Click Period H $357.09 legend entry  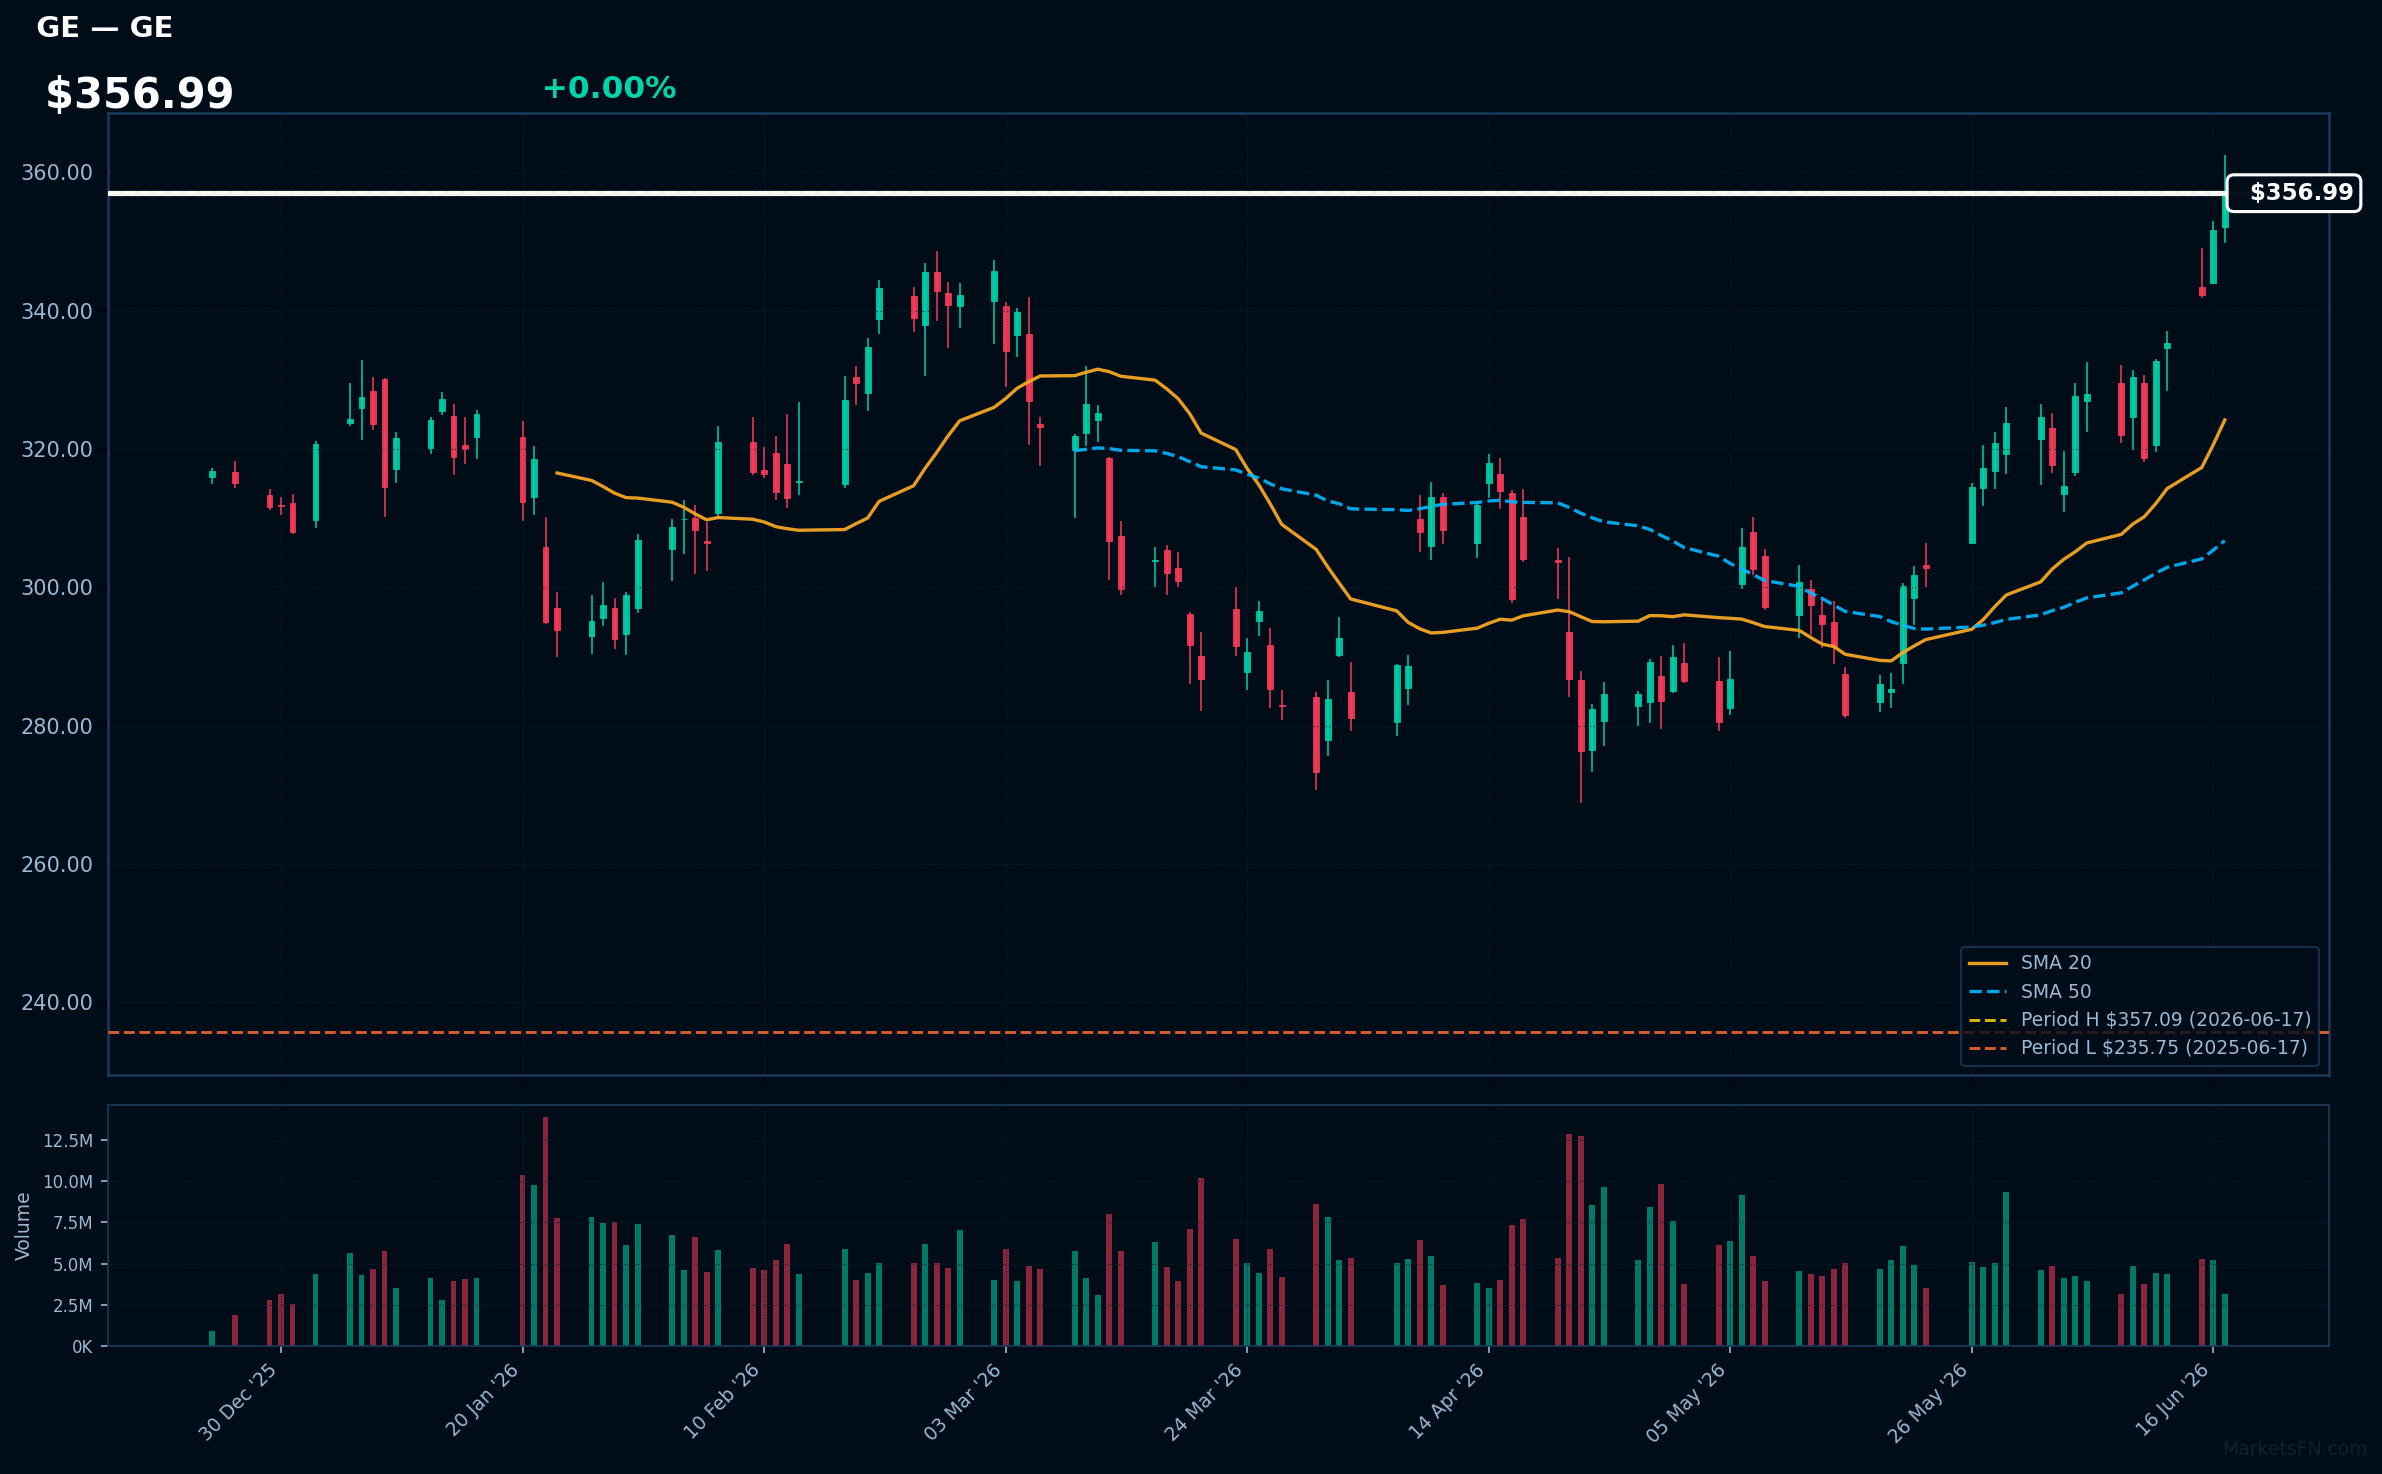pos(2140,1020)
